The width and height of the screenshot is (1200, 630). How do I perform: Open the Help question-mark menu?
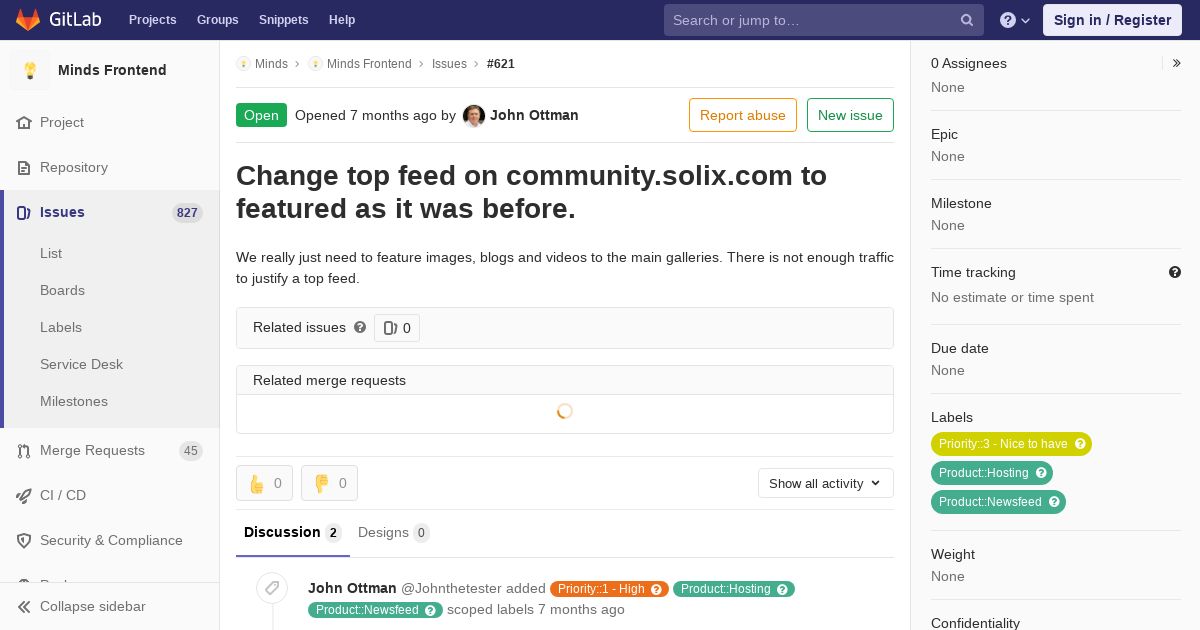(x=1015, y=20)
